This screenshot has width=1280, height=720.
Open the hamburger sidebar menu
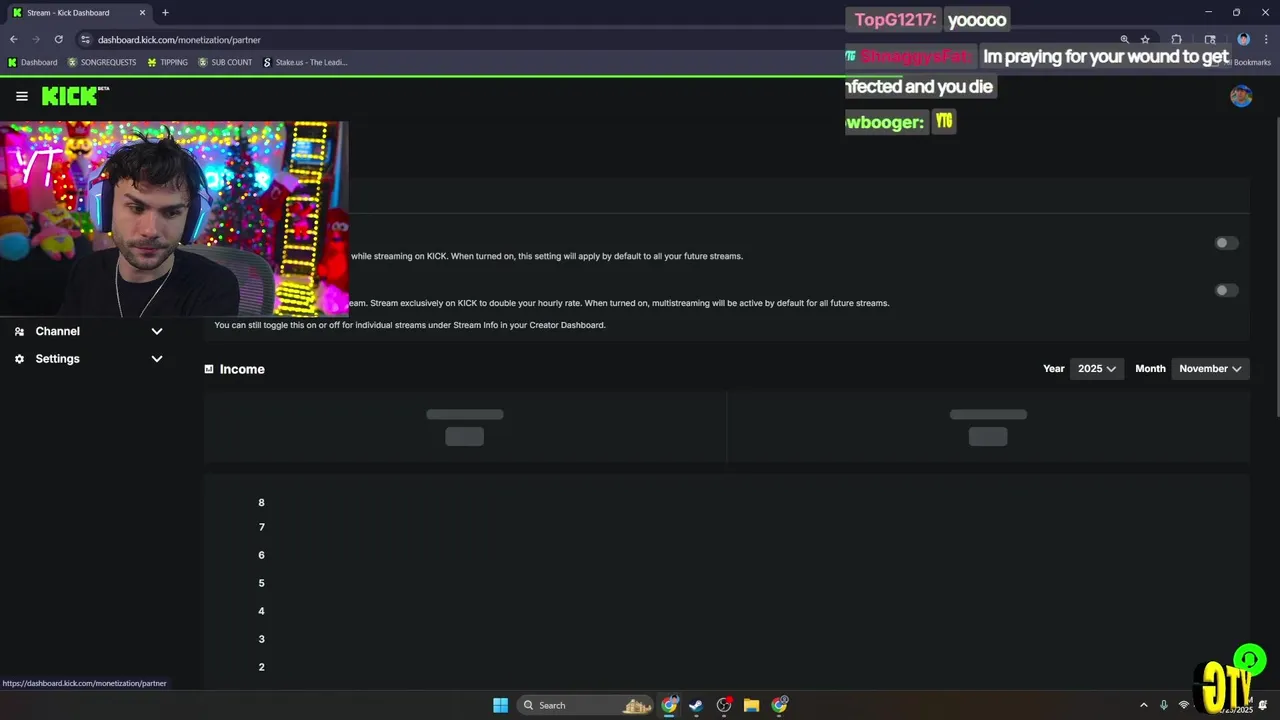(22, 96)
